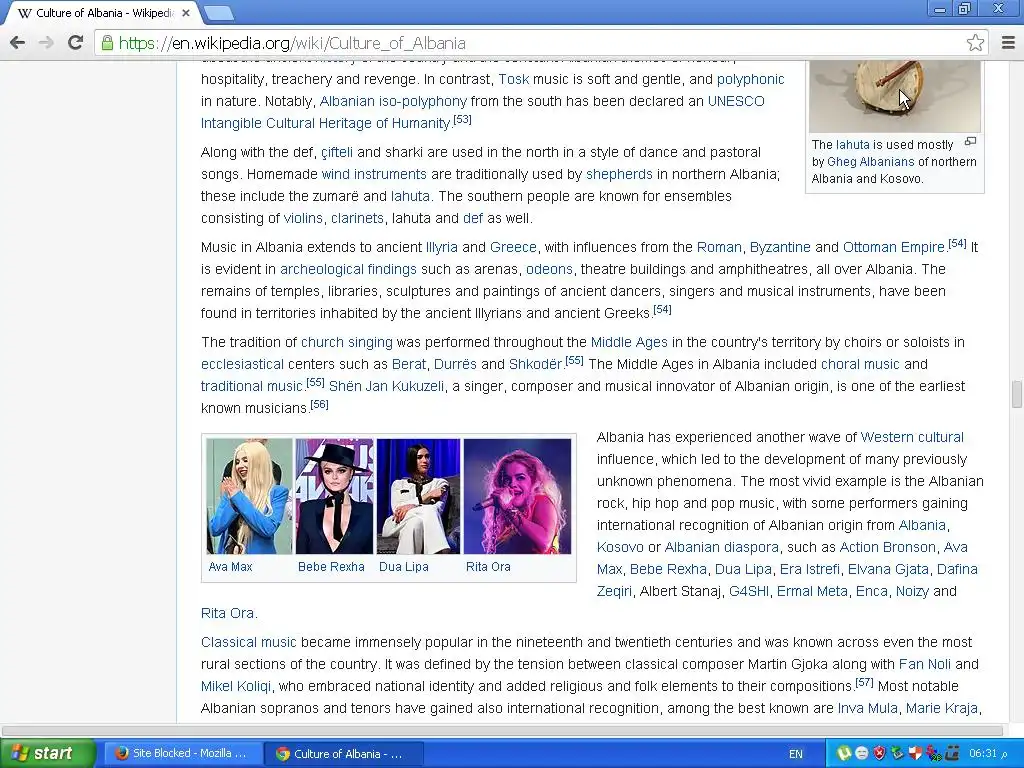
Task: Click the uTorrent tray icon
Action: pos(844,753)
